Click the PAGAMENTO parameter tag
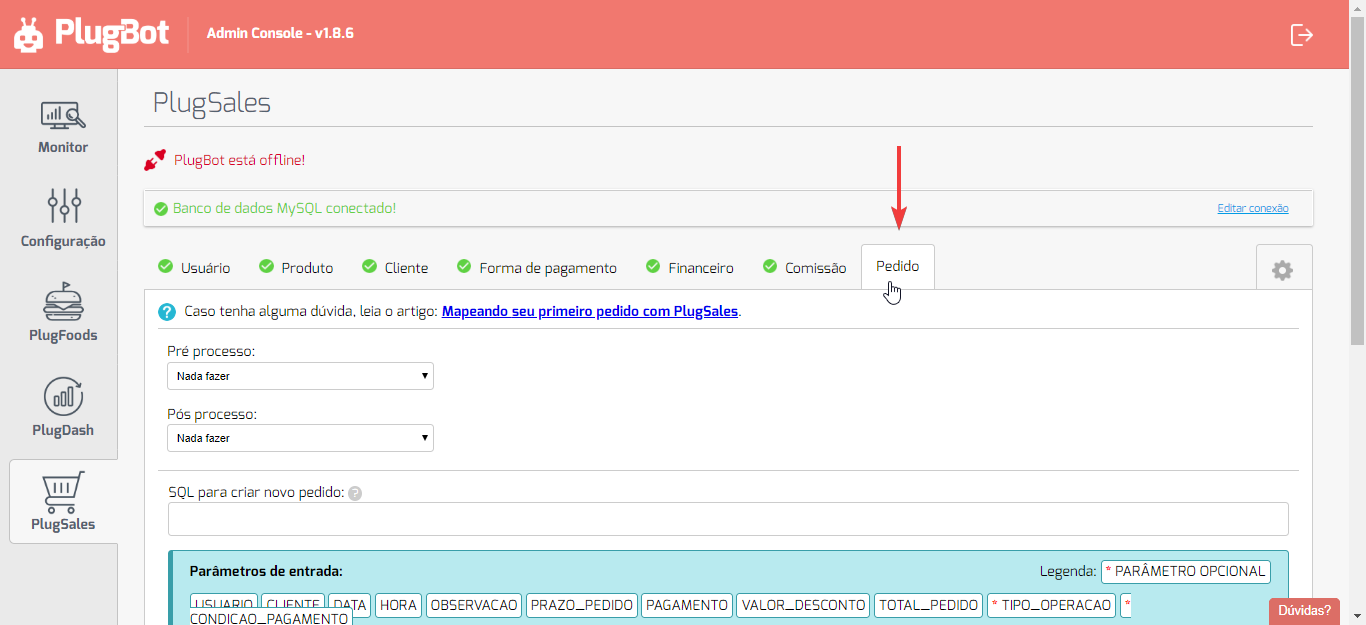The height and width of the screenshot is (625, 1366). (x=687, y=605)
